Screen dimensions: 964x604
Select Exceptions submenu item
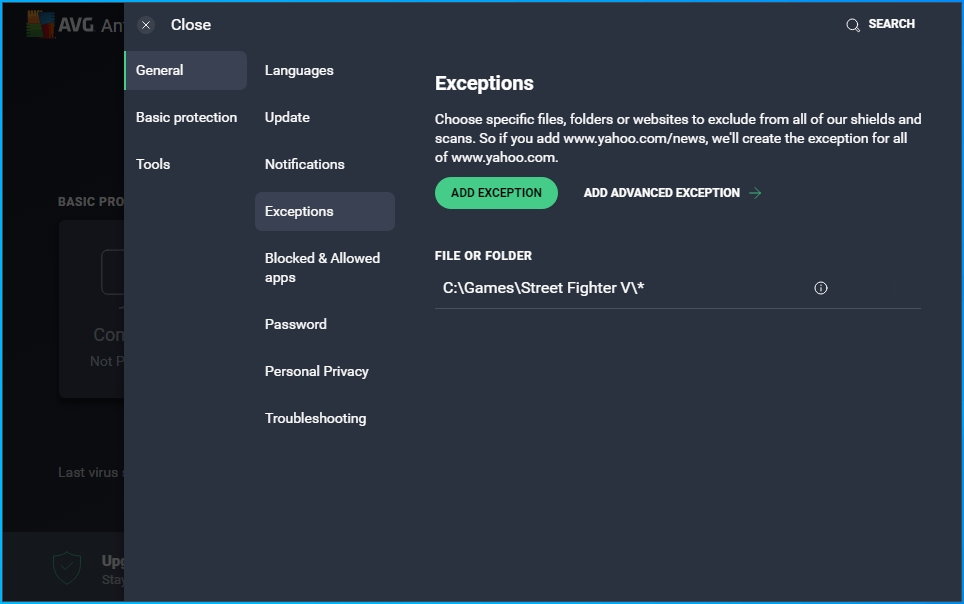pos(325,212)
